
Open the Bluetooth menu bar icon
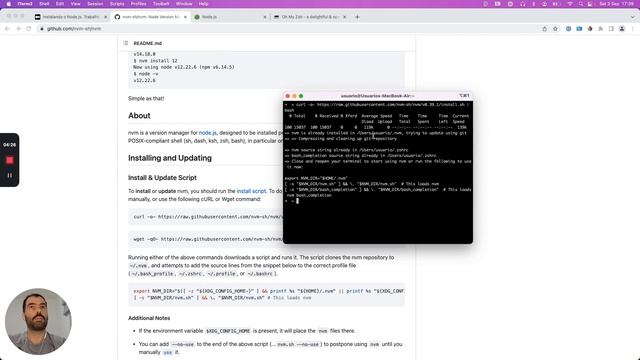(533, 4)
